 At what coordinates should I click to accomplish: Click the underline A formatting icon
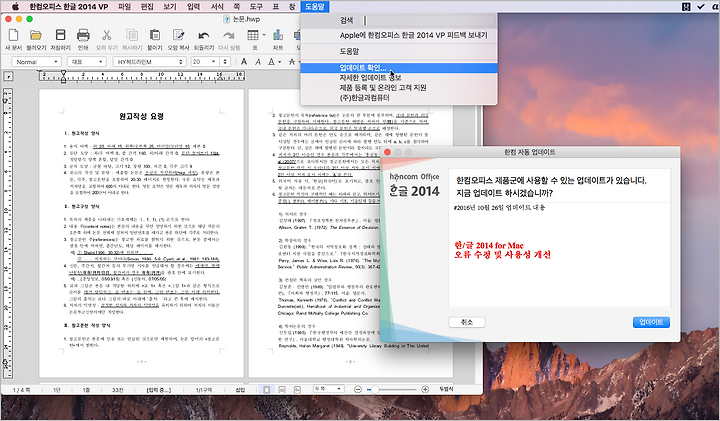271,62
